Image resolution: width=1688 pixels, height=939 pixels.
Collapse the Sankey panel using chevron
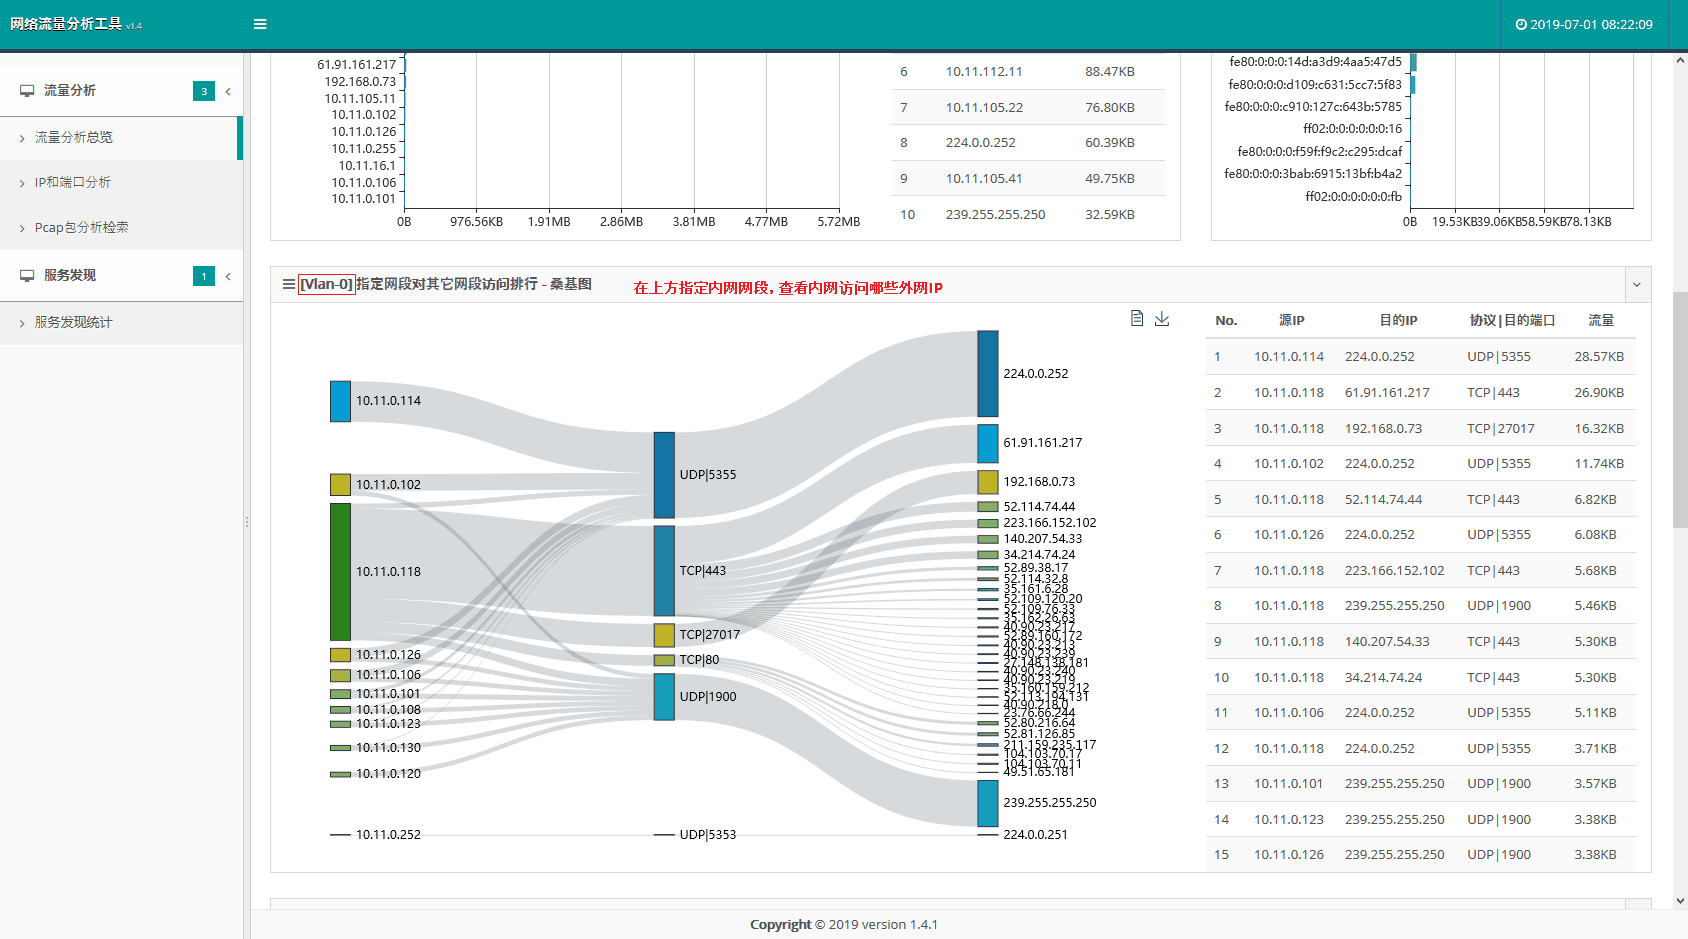point(1637,285)
